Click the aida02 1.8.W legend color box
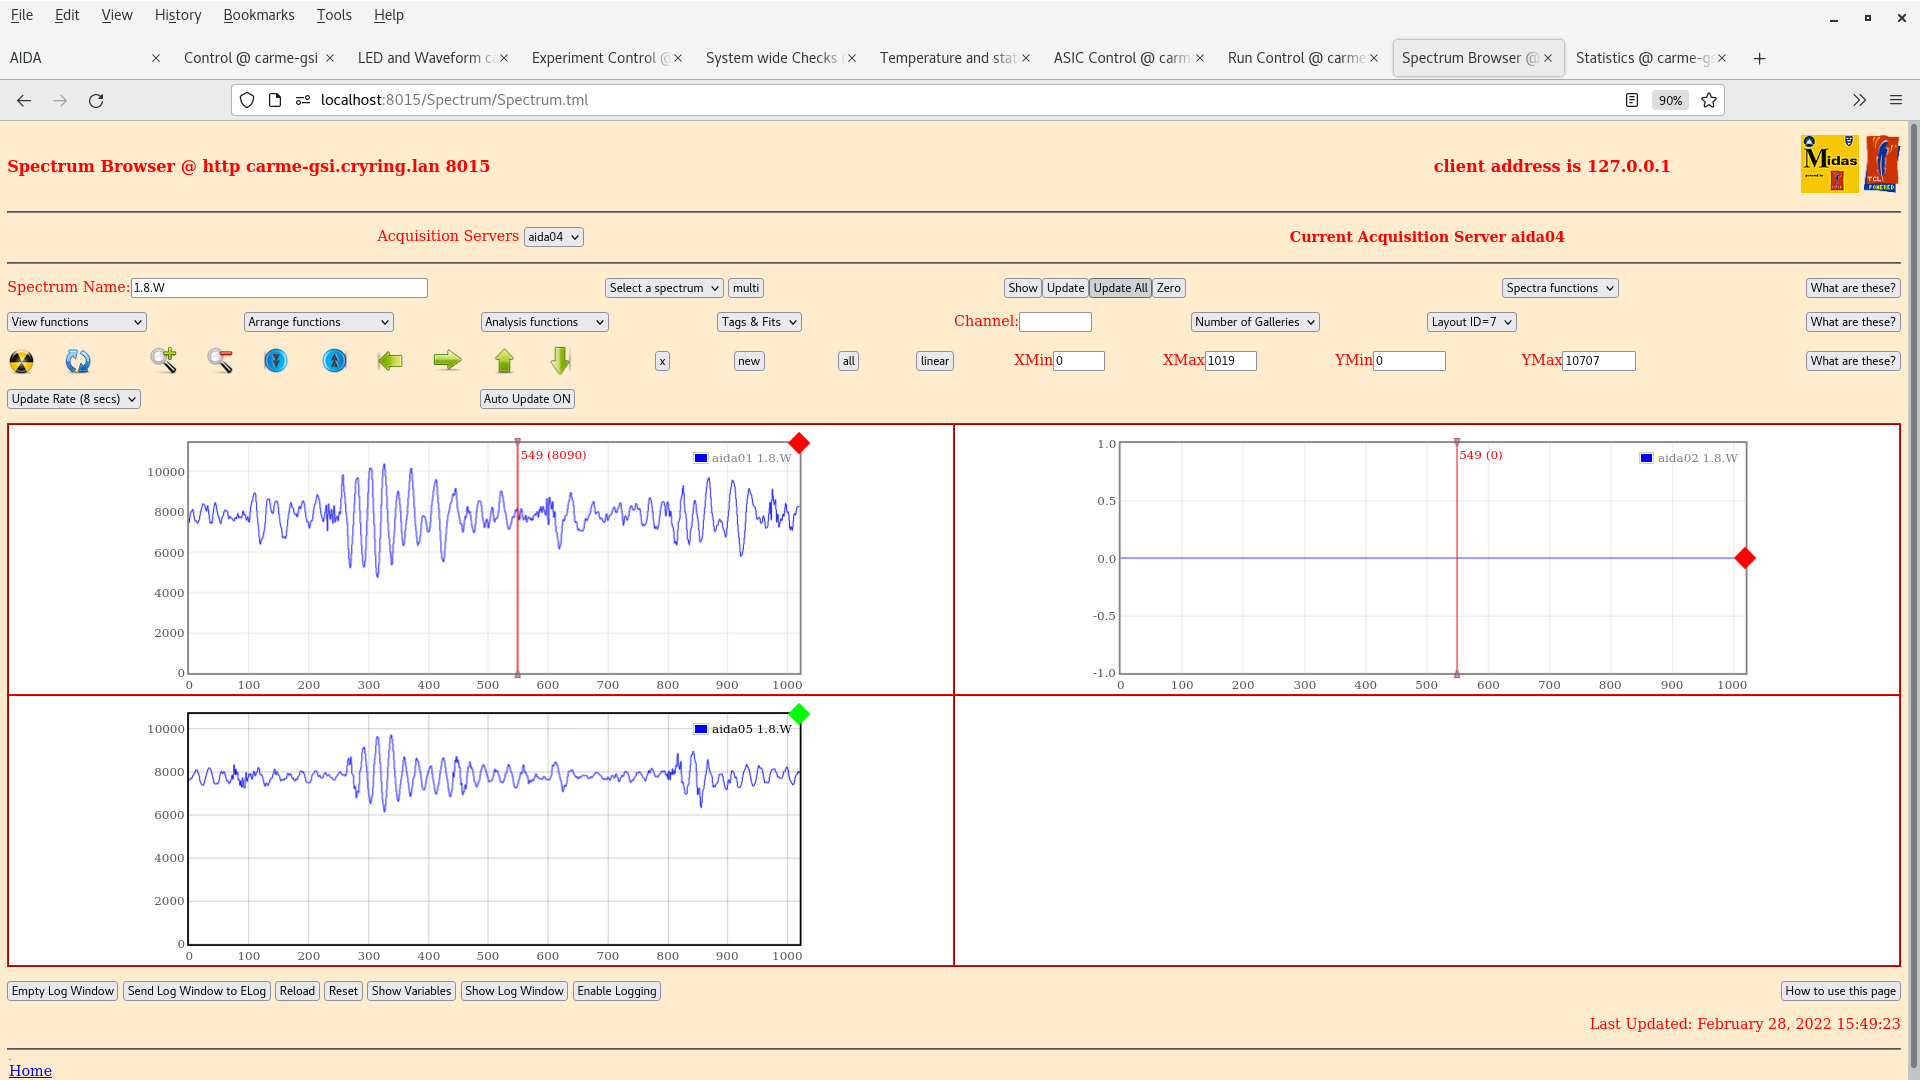 click(x=1646, y=458)
